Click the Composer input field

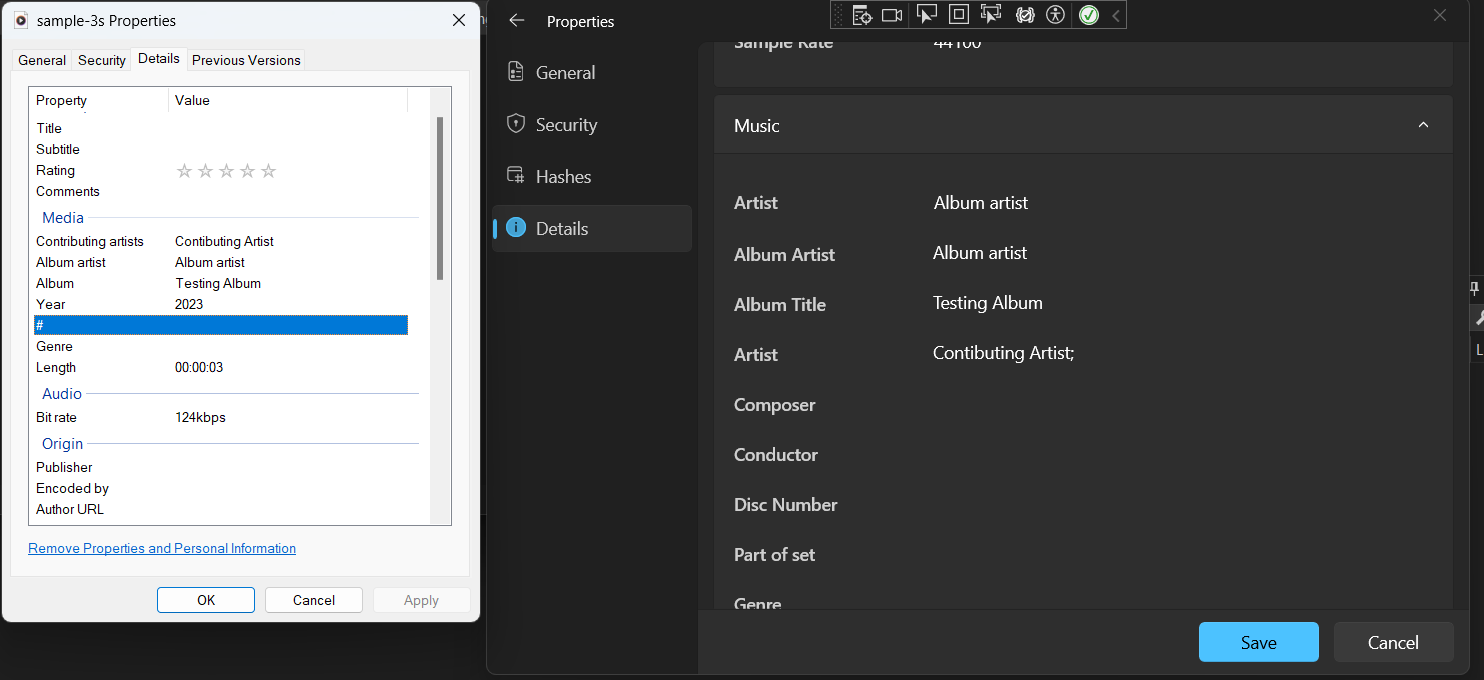[x=1100, y=404]
